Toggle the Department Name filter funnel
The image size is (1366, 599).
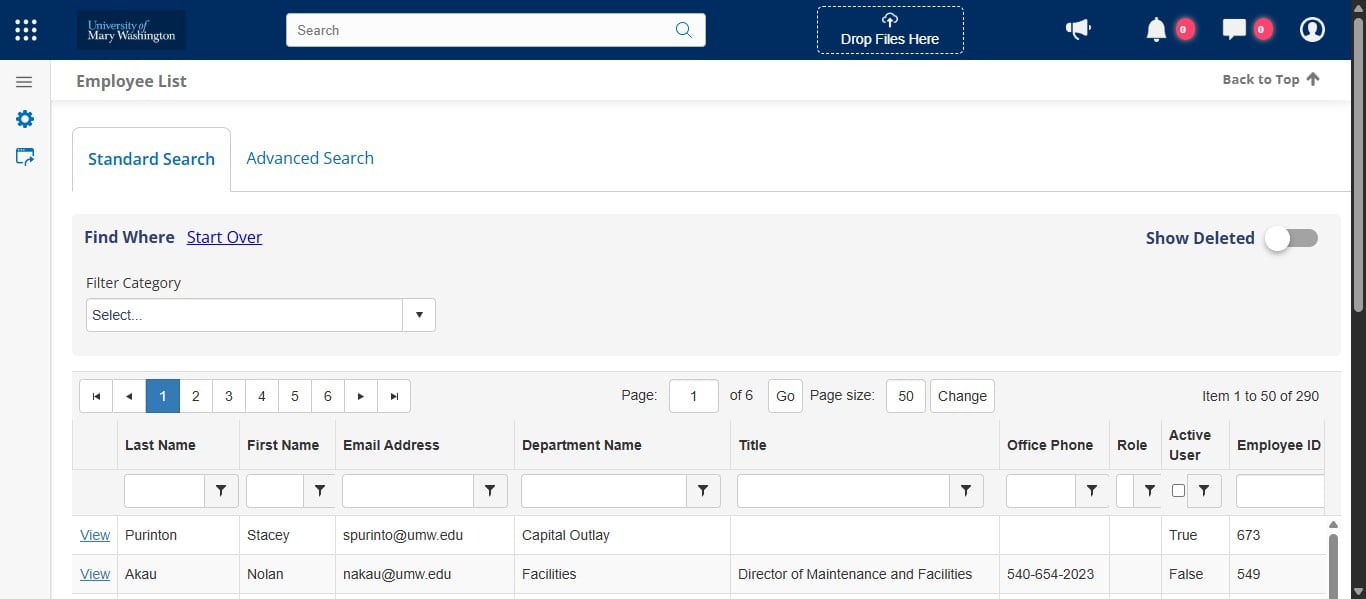[703, 490]
